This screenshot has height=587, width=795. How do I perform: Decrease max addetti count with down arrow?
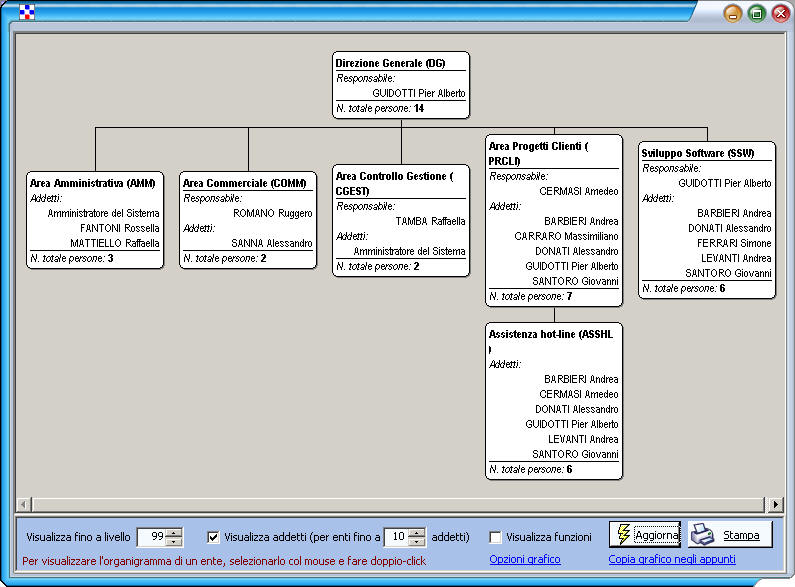click(417, 542)
